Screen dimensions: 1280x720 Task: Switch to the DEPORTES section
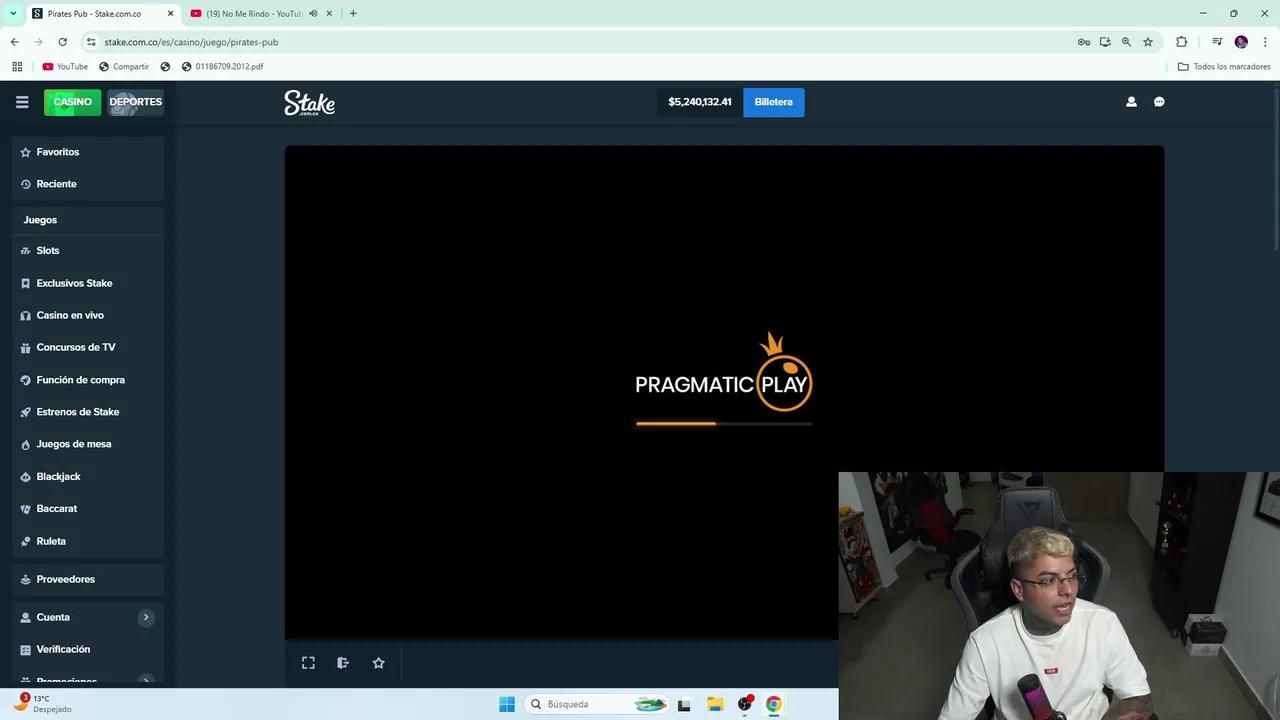pos(135,102)
